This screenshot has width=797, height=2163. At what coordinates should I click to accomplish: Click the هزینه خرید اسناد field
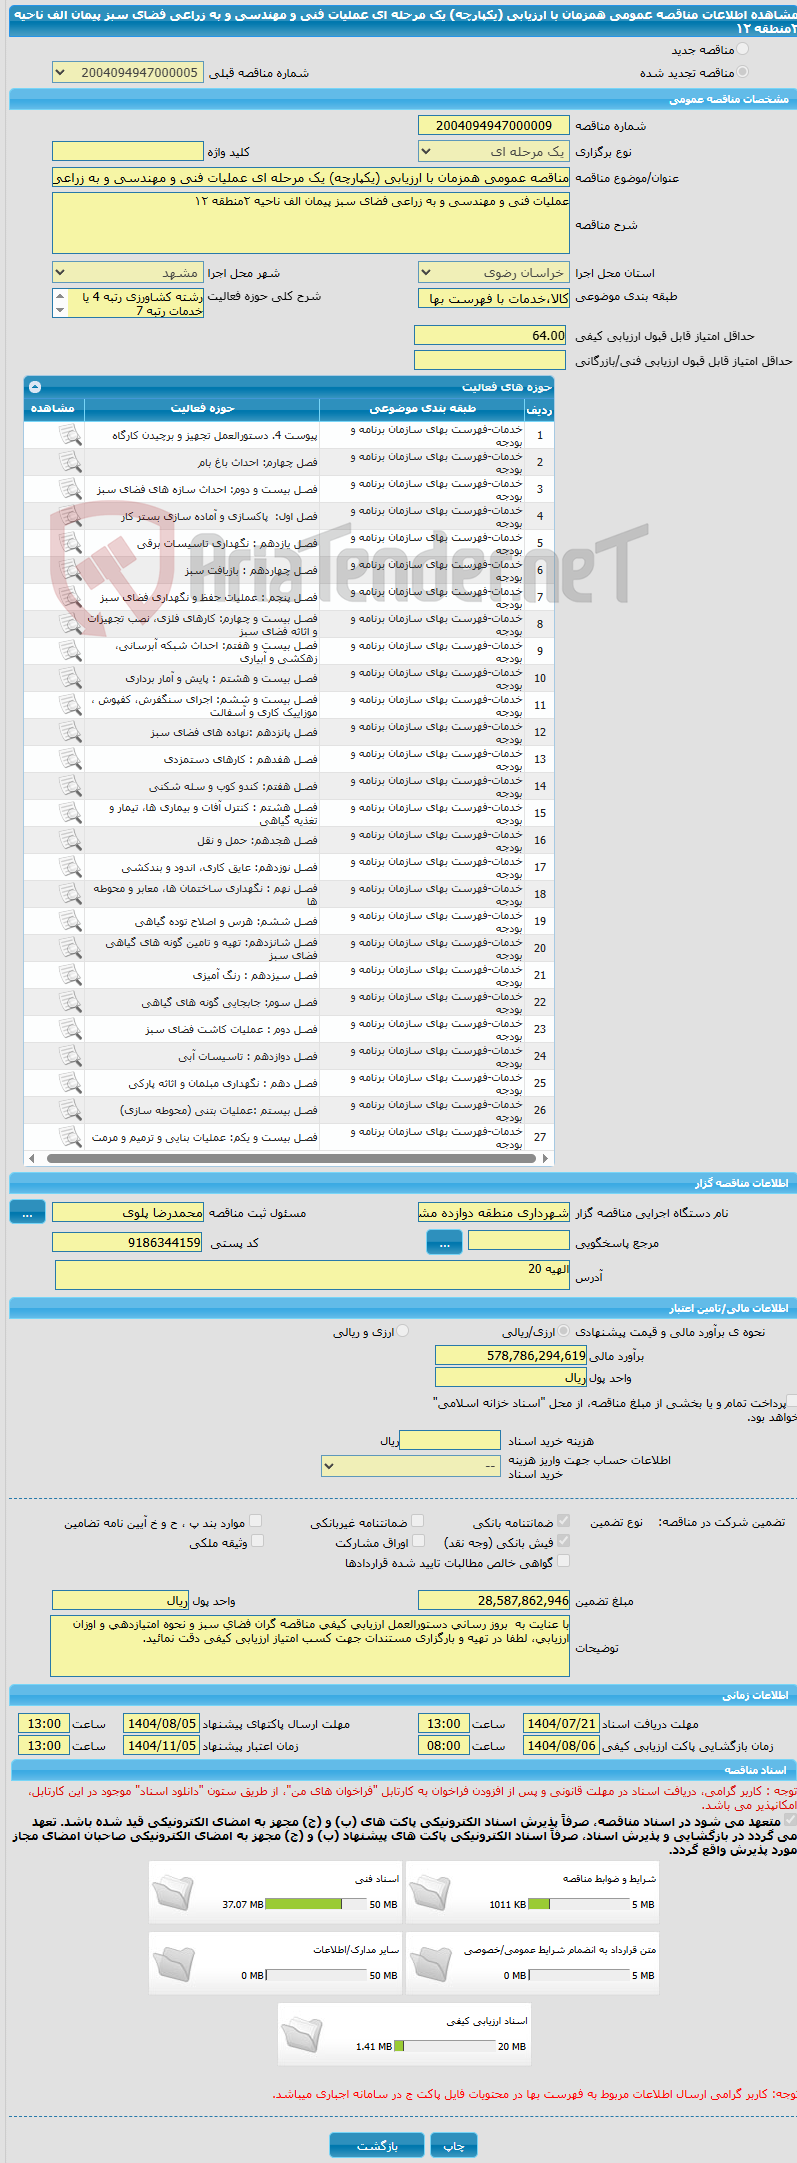coord(450,1440)
